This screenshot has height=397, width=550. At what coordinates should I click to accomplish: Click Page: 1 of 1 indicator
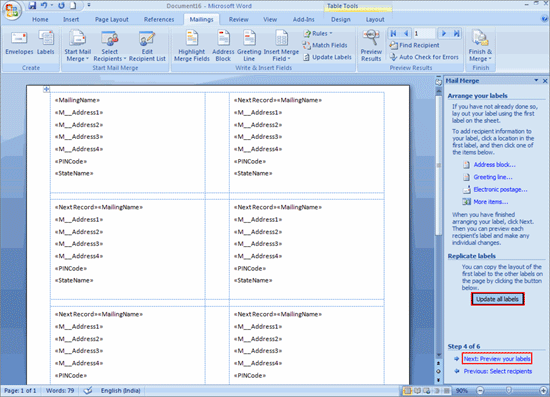pyautogui.click(x=20, y=390)
